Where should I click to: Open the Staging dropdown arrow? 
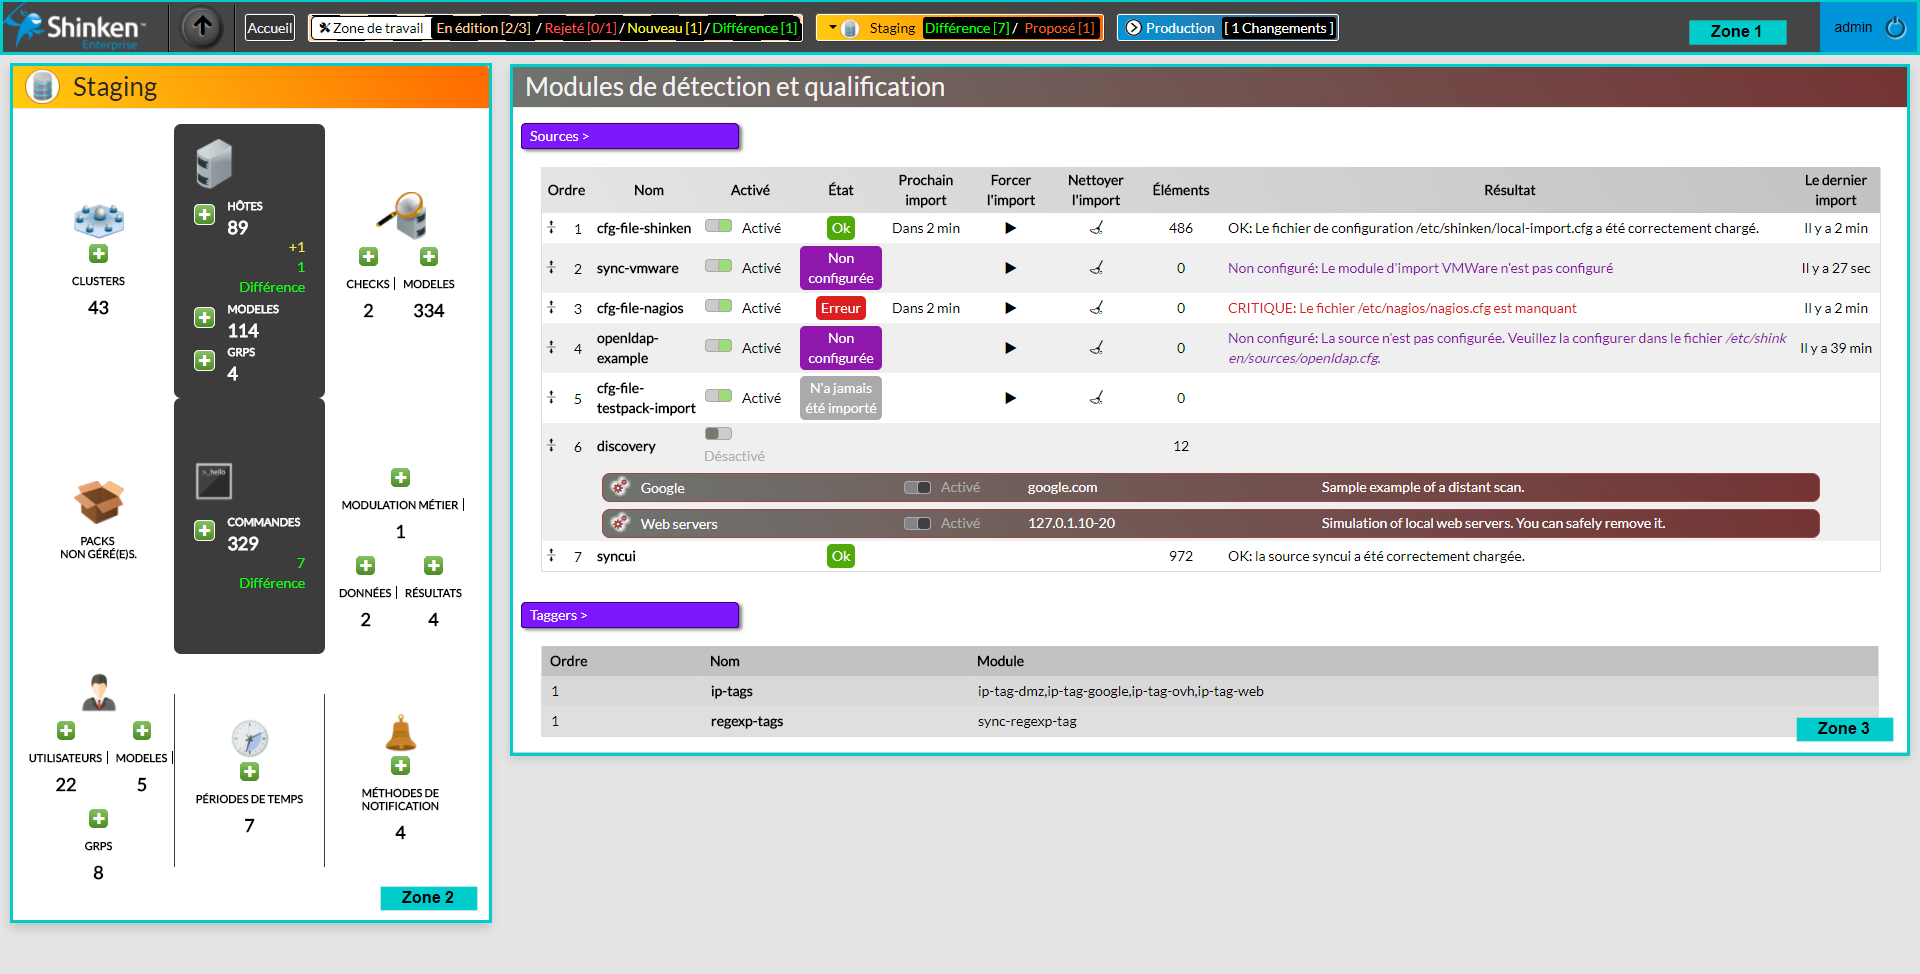pos(832,28)
